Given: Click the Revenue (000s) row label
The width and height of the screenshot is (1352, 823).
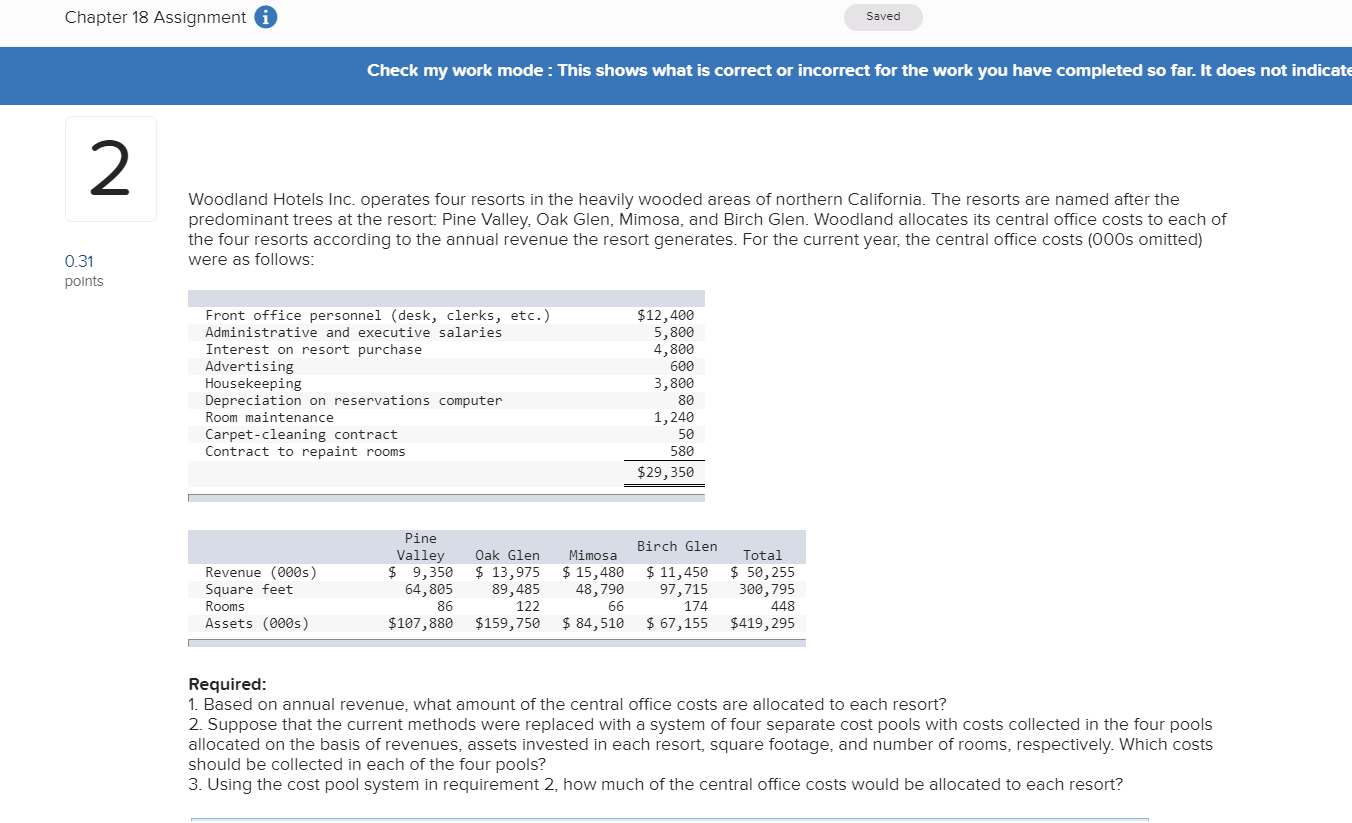Looking at the screenshot, I should point(261,572).
